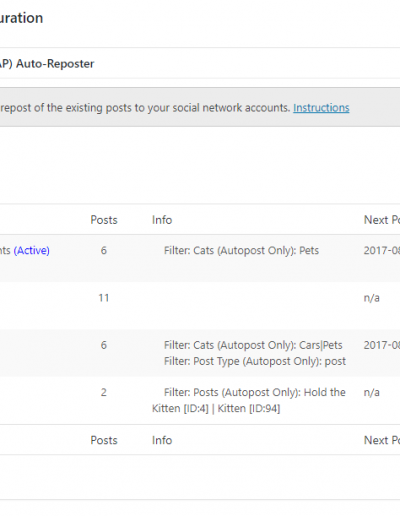Screen dimensions: 400x516
Task: Click the bottom Posts column footer
Action: [104, 440]
